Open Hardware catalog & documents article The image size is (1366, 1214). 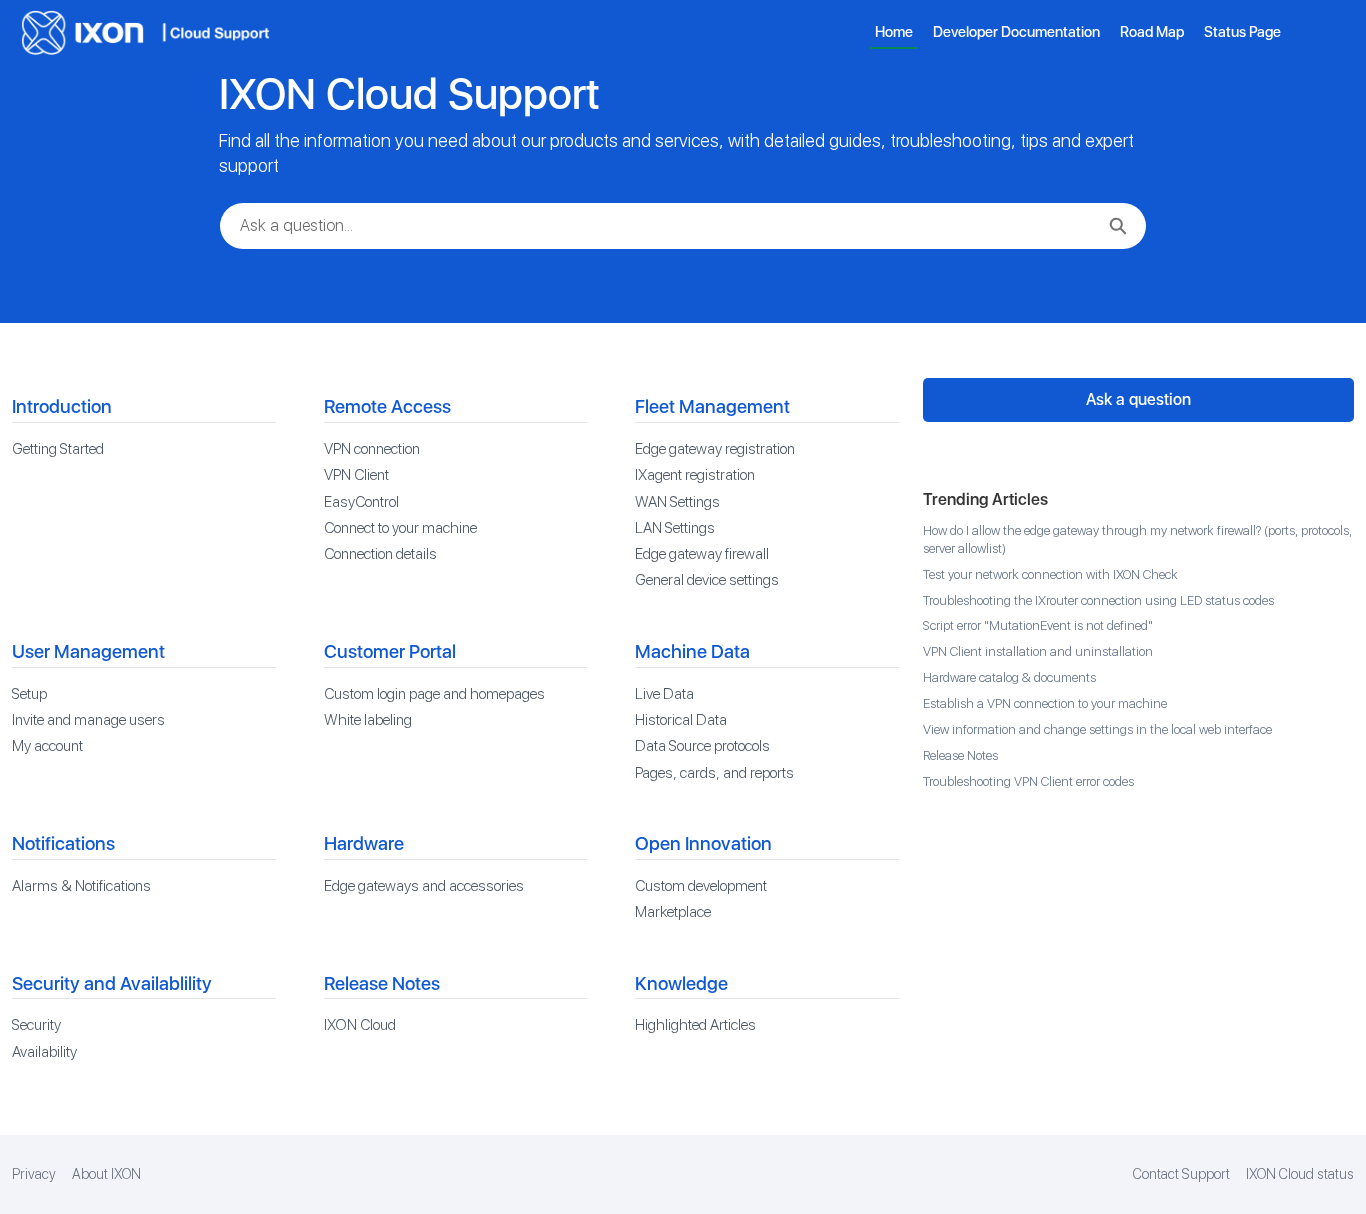click(x=1009, y=678)
